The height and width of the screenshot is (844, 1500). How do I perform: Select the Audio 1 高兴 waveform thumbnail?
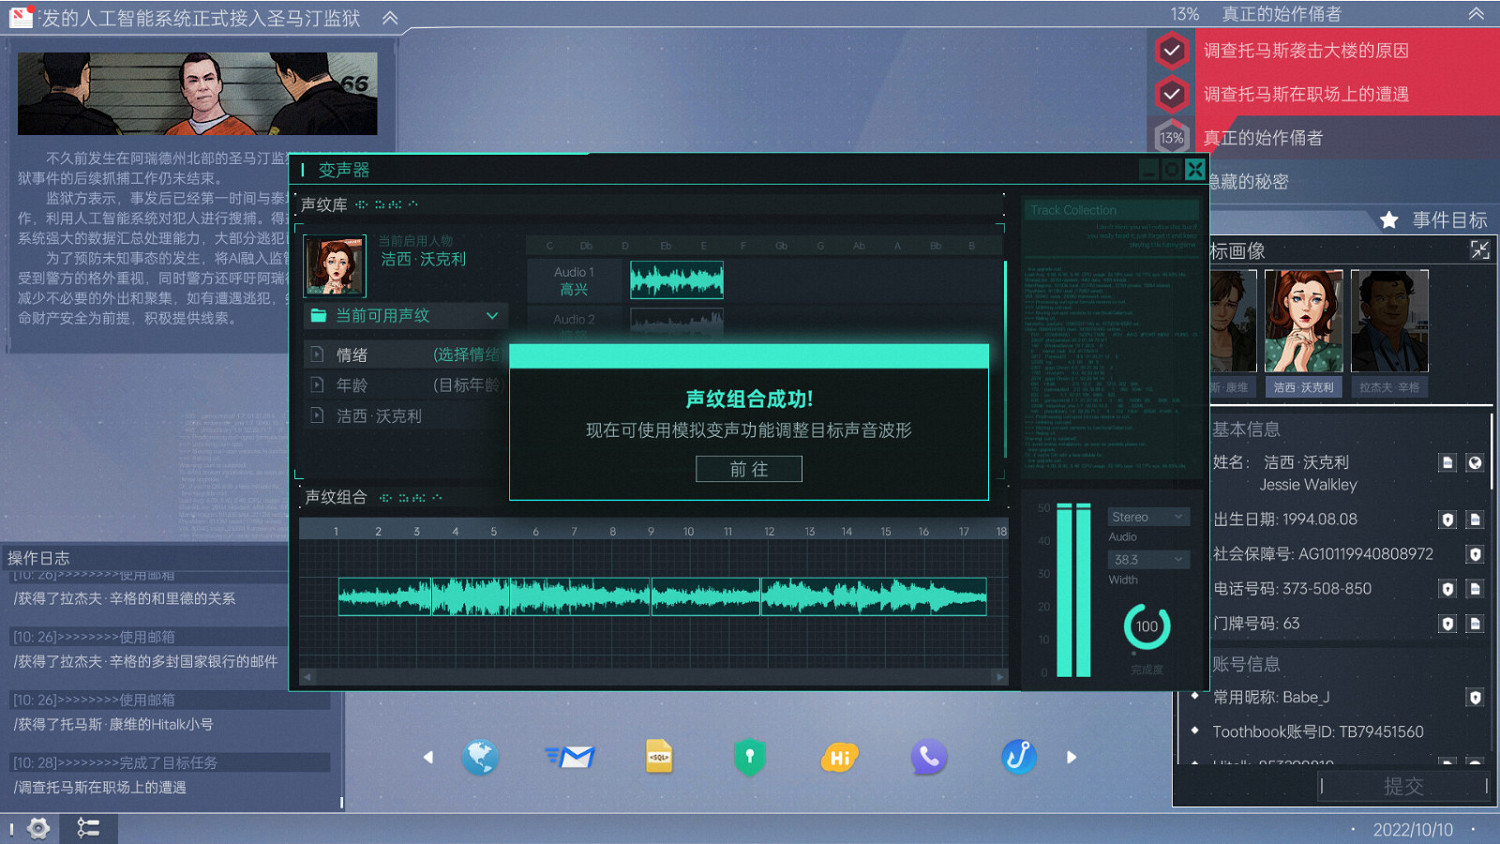click(676, 280)
